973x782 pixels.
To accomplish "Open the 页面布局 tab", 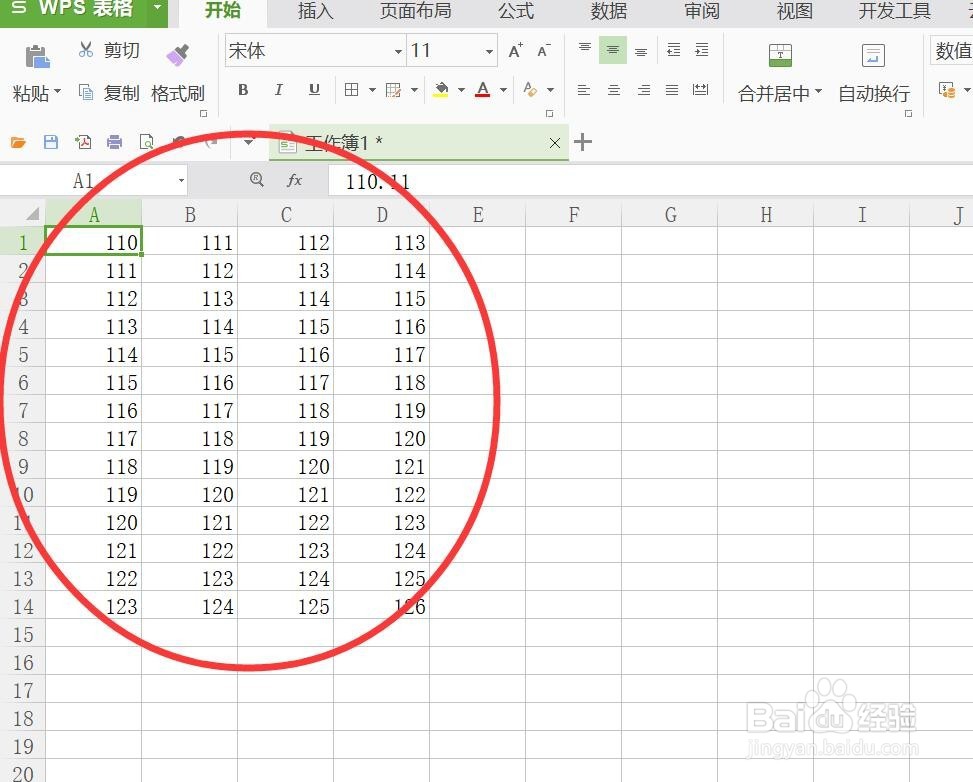I will pos(416,11).
